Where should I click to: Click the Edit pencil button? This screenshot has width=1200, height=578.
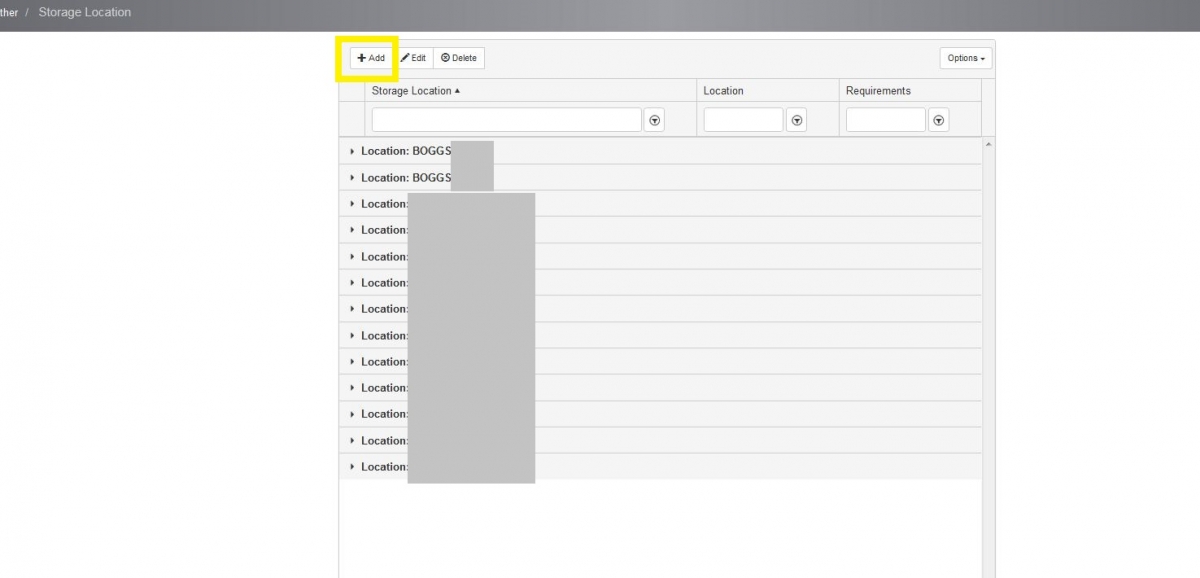[x=413, y=58]
